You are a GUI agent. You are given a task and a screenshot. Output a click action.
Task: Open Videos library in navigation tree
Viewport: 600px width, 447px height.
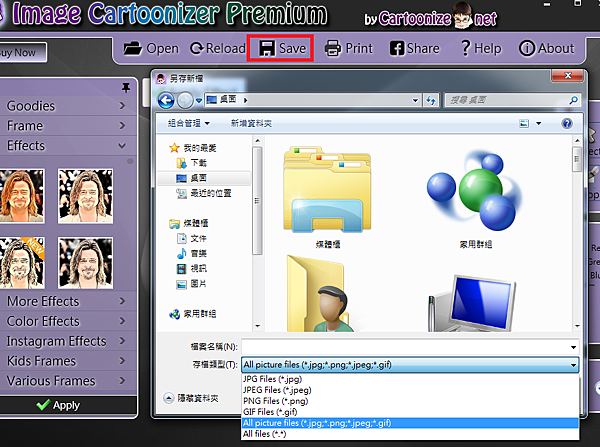191,268
